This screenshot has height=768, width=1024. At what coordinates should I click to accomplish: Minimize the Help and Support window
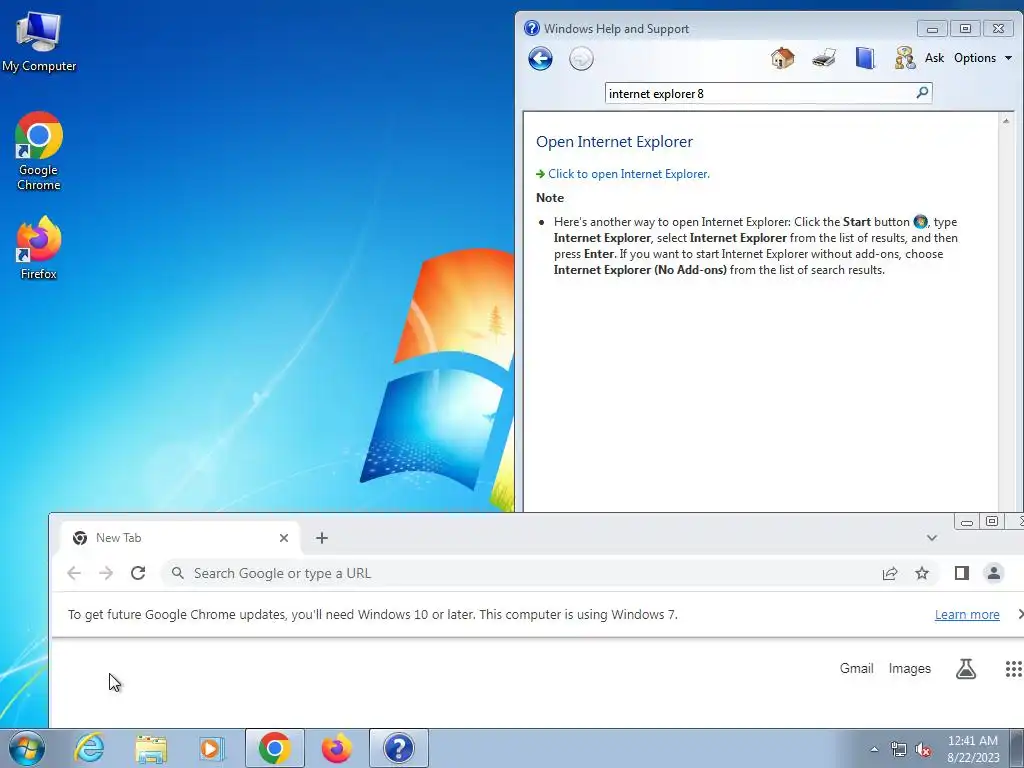click(x=932, y=29)
